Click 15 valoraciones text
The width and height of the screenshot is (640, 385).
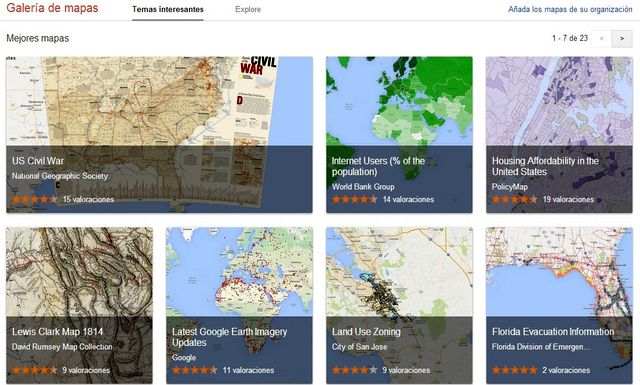tap(88, 200)
